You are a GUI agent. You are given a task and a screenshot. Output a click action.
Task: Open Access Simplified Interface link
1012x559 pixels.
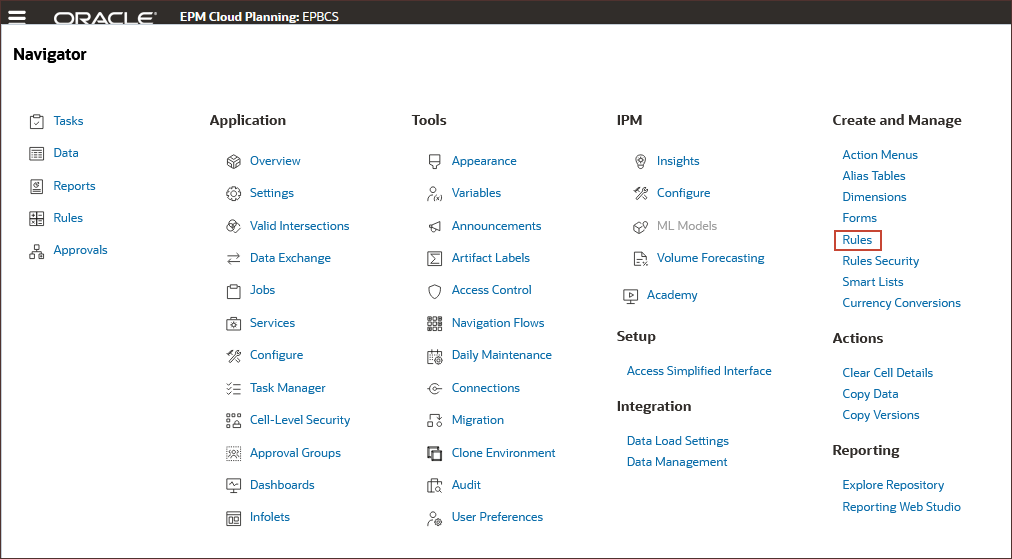[x=699, y=371]
